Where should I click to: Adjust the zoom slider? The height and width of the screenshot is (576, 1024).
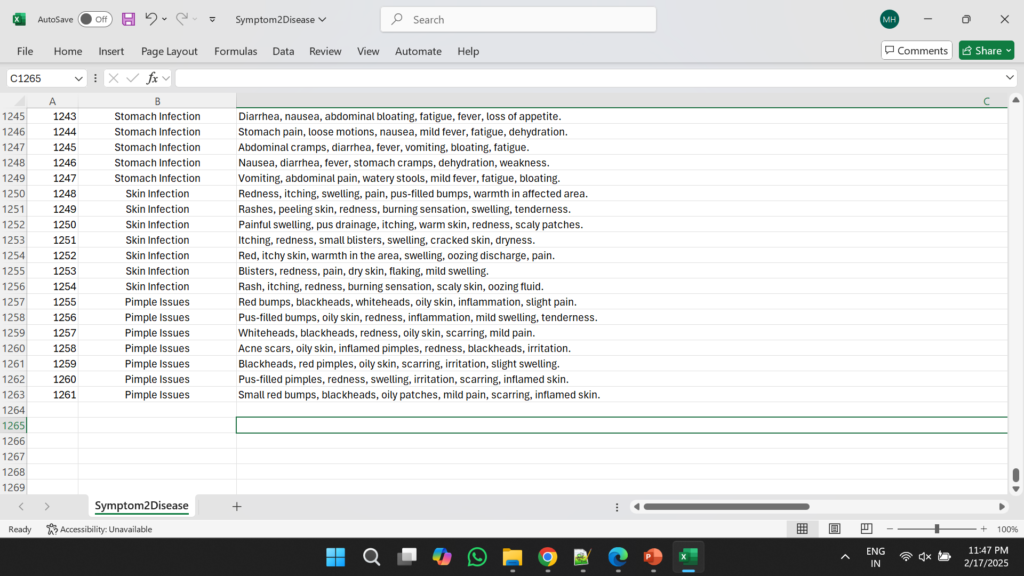[x=938, y=528]
